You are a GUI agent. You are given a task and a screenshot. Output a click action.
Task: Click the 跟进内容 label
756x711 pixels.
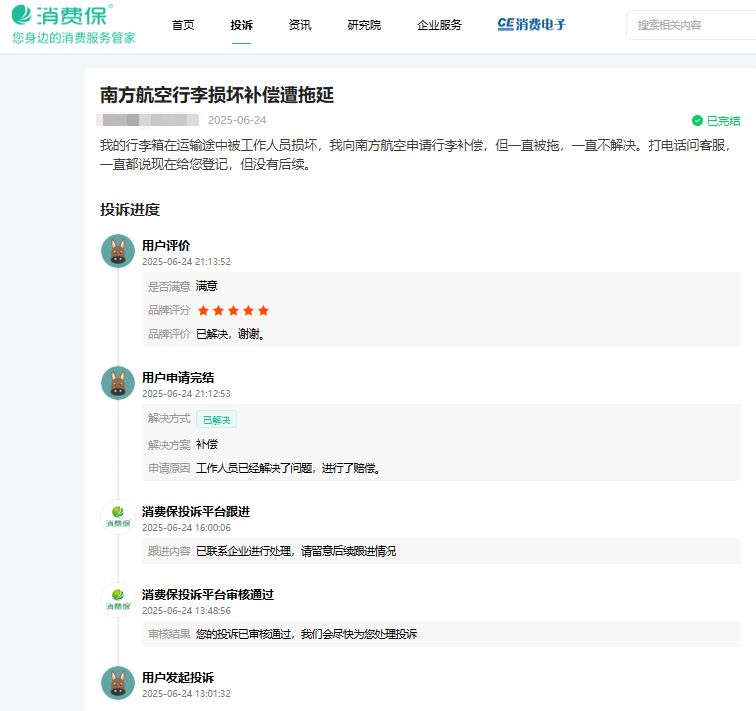tap(169, 551)
